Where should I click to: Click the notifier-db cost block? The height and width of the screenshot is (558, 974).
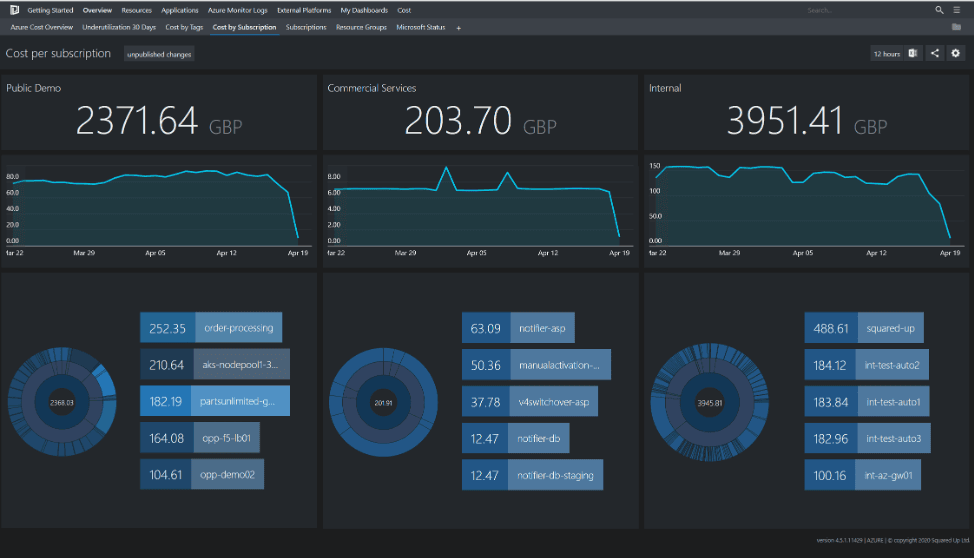click(516, 438)
